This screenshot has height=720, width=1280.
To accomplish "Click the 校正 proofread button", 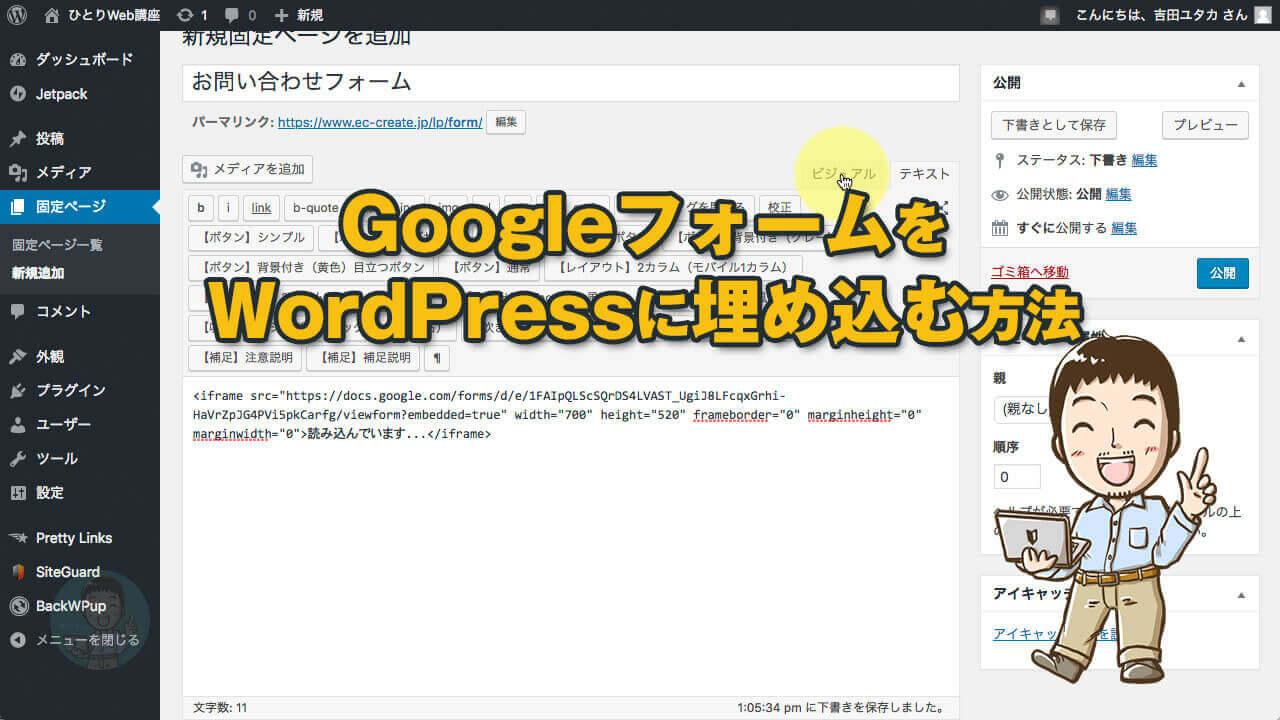I will click(779, 207).
